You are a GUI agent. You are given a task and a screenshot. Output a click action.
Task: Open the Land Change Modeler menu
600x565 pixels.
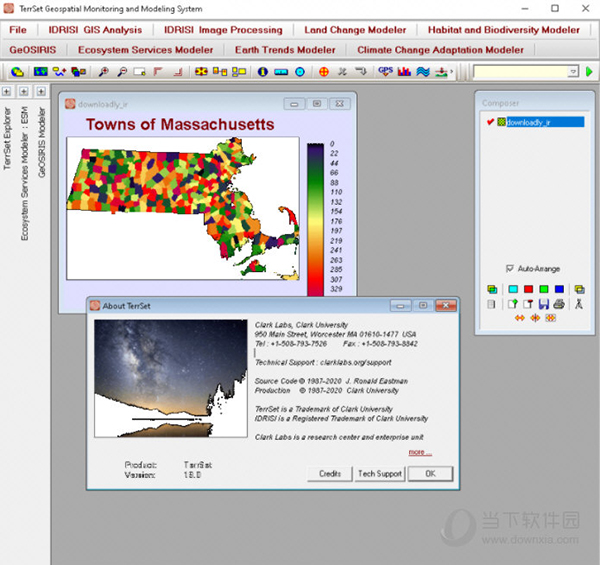[355, 30]
